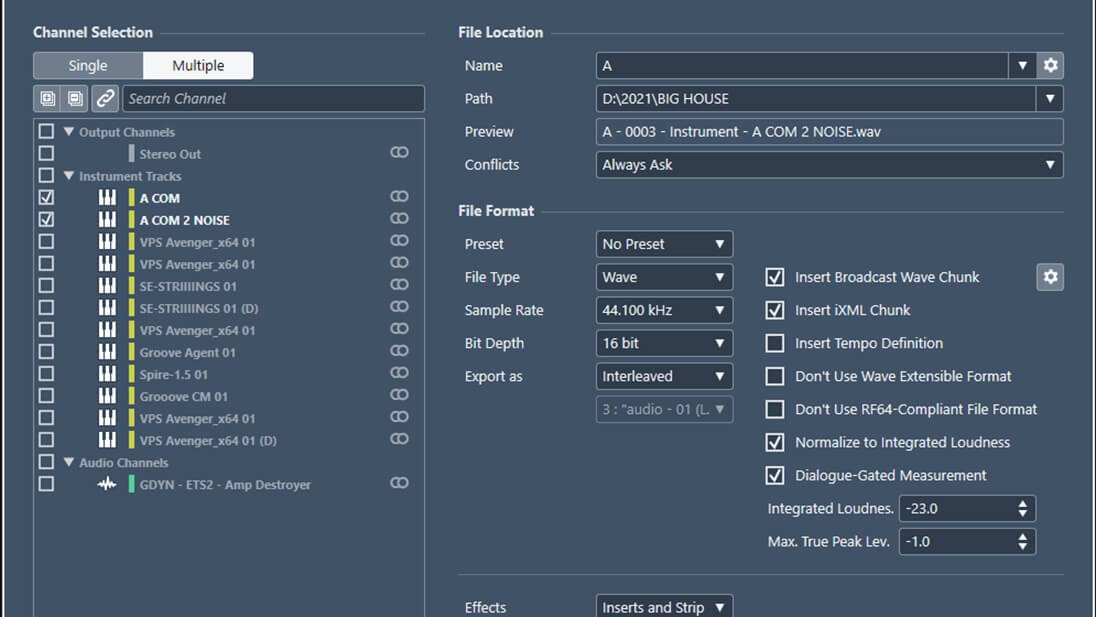Click the expand all channels icon
This screenshot has height=617, width=1096.
47,98
